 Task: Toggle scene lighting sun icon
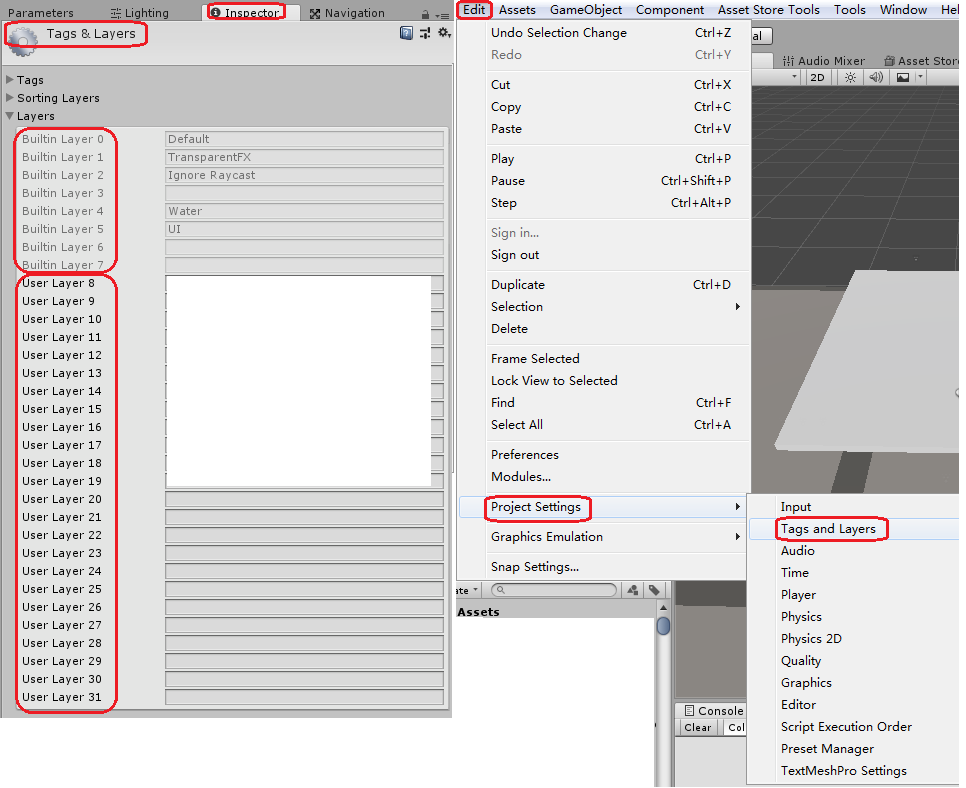(850, 78)
